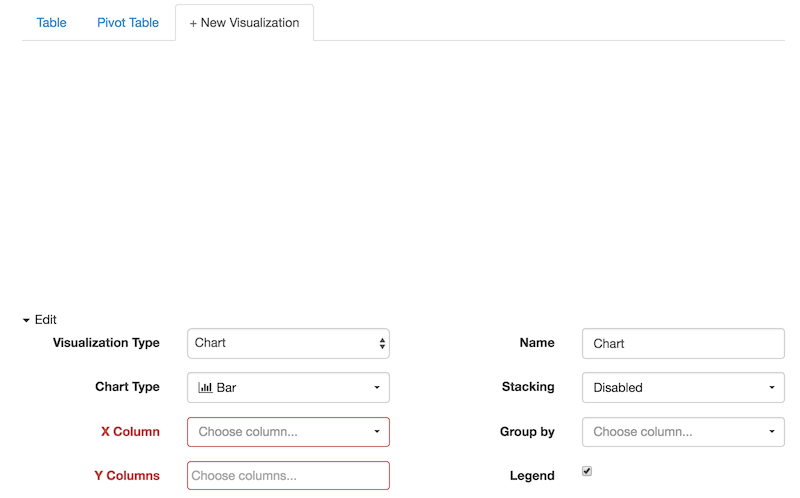Click the up-down arrows on Visualization Type select
Image resolution: width=800 pixels, height=498 pixels.
point(382,343)
